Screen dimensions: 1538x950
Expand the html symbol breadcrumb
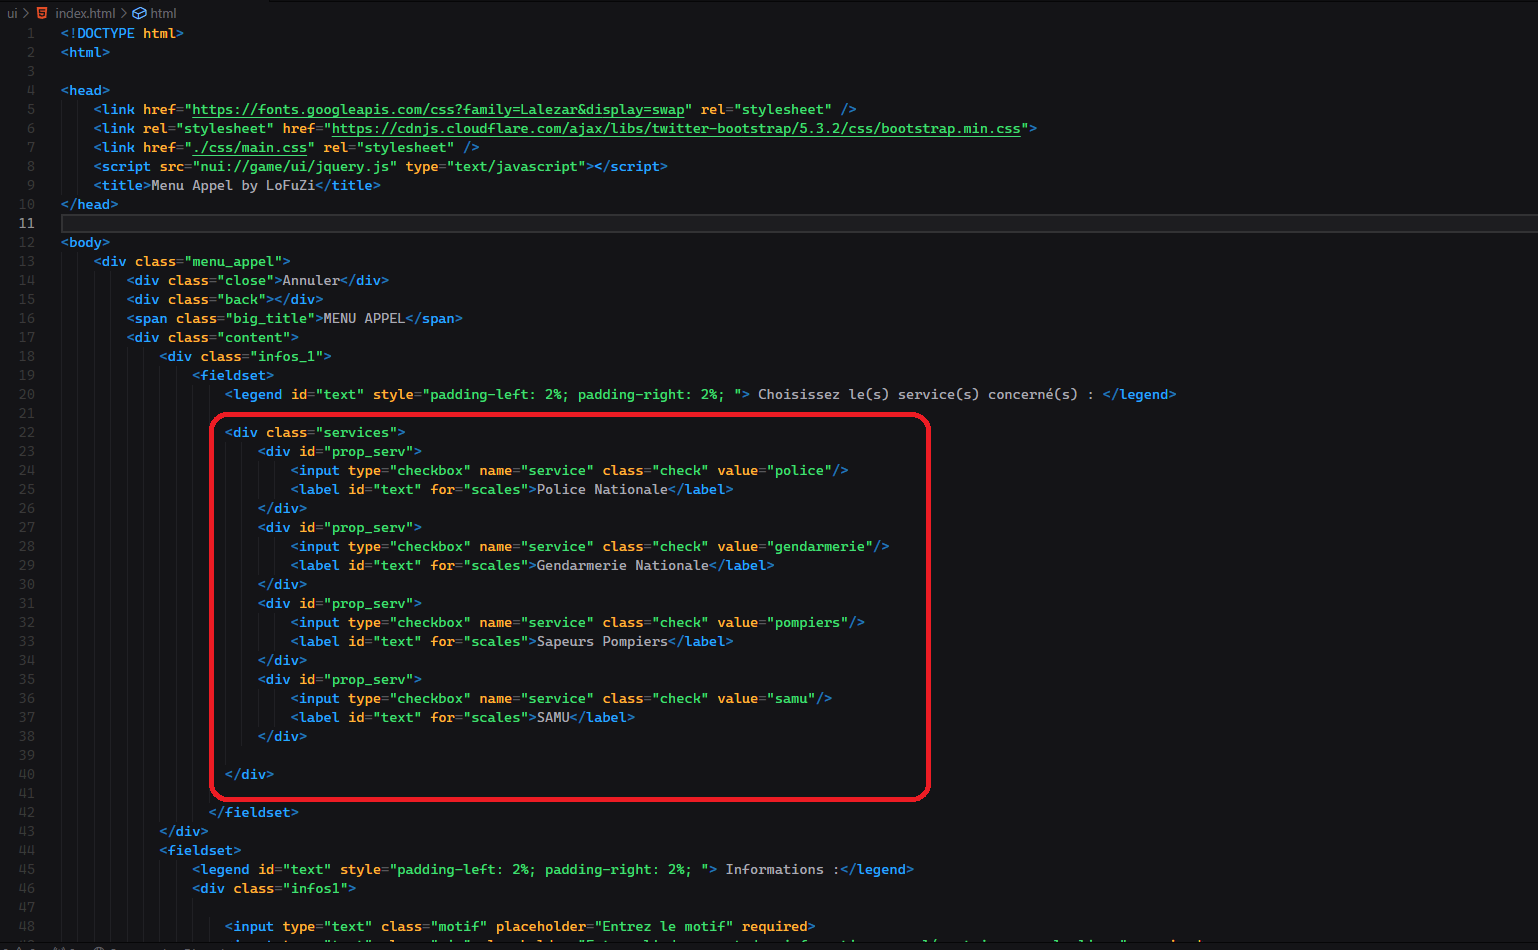163,13
